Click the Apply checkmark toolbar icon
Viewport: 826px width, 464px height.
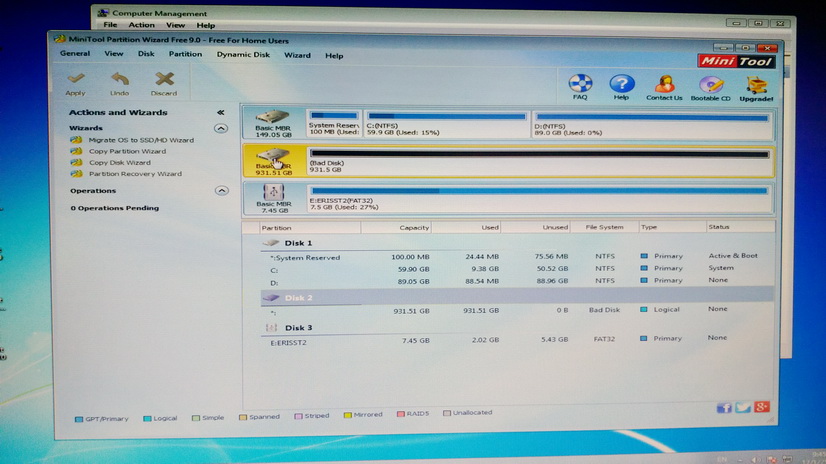point(76,79)
